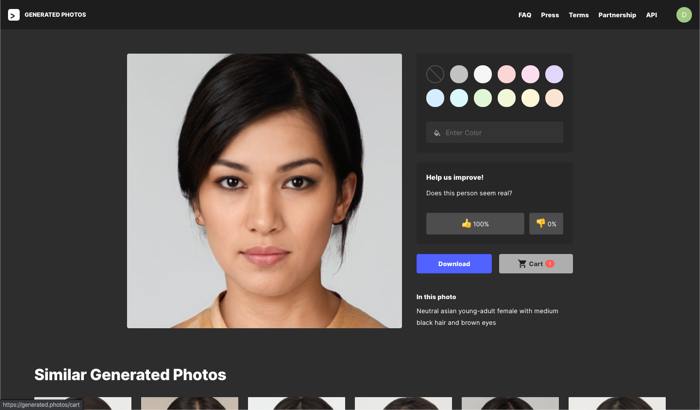
Task: Choose the white background swatch
Action: [483, 74]
